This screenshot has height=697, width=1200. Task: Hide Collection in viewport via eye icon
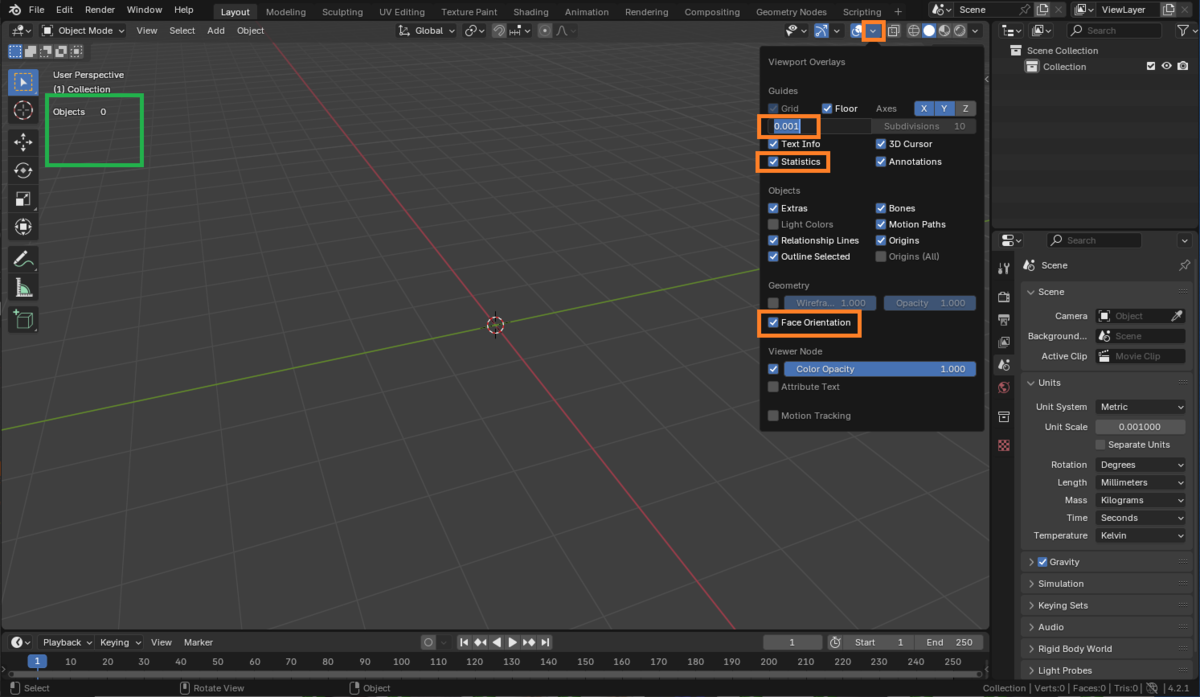[1167, 66]
